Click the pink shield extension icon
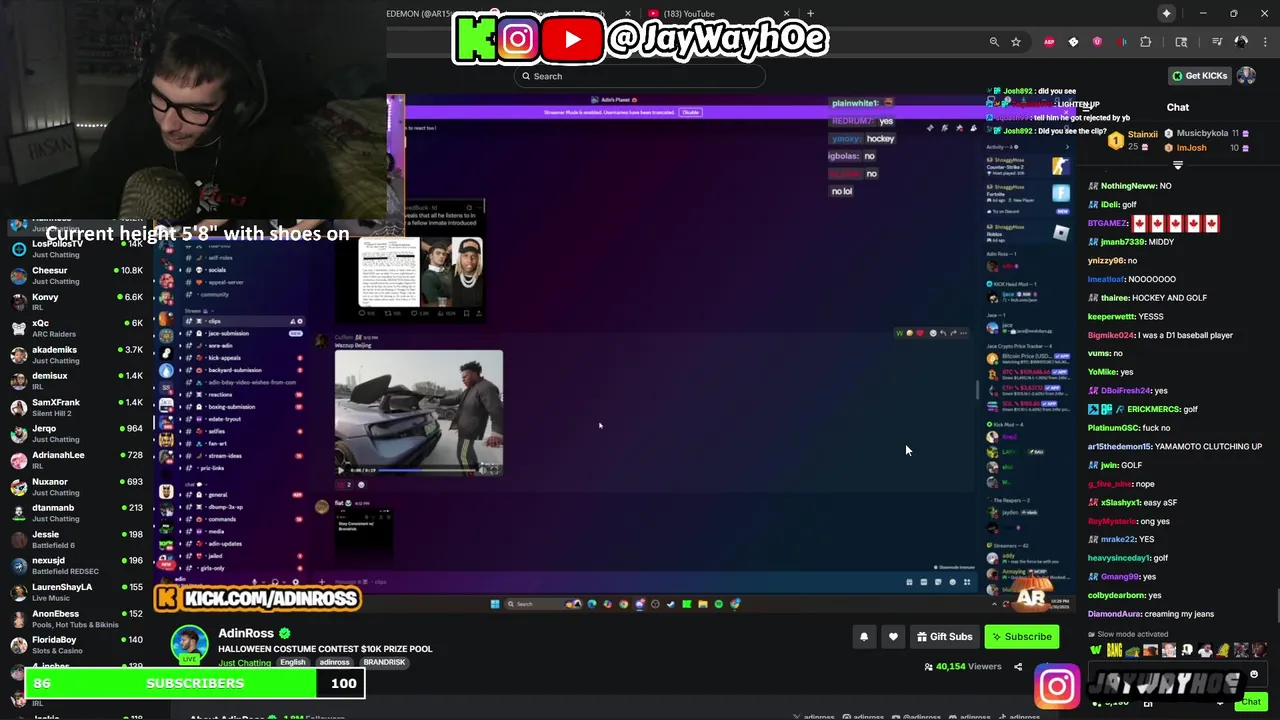 [1097, 42]
